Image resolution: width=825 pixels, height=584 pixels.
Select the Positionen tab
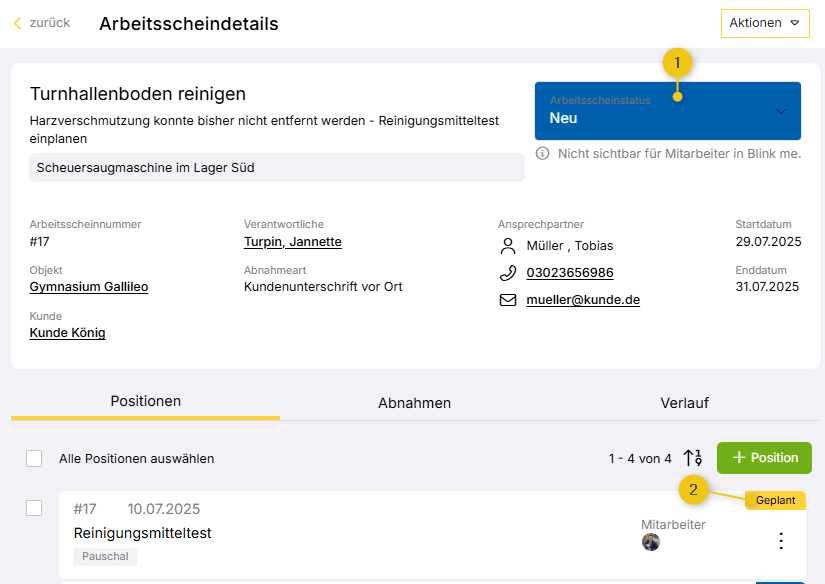(x=146, y=401)
